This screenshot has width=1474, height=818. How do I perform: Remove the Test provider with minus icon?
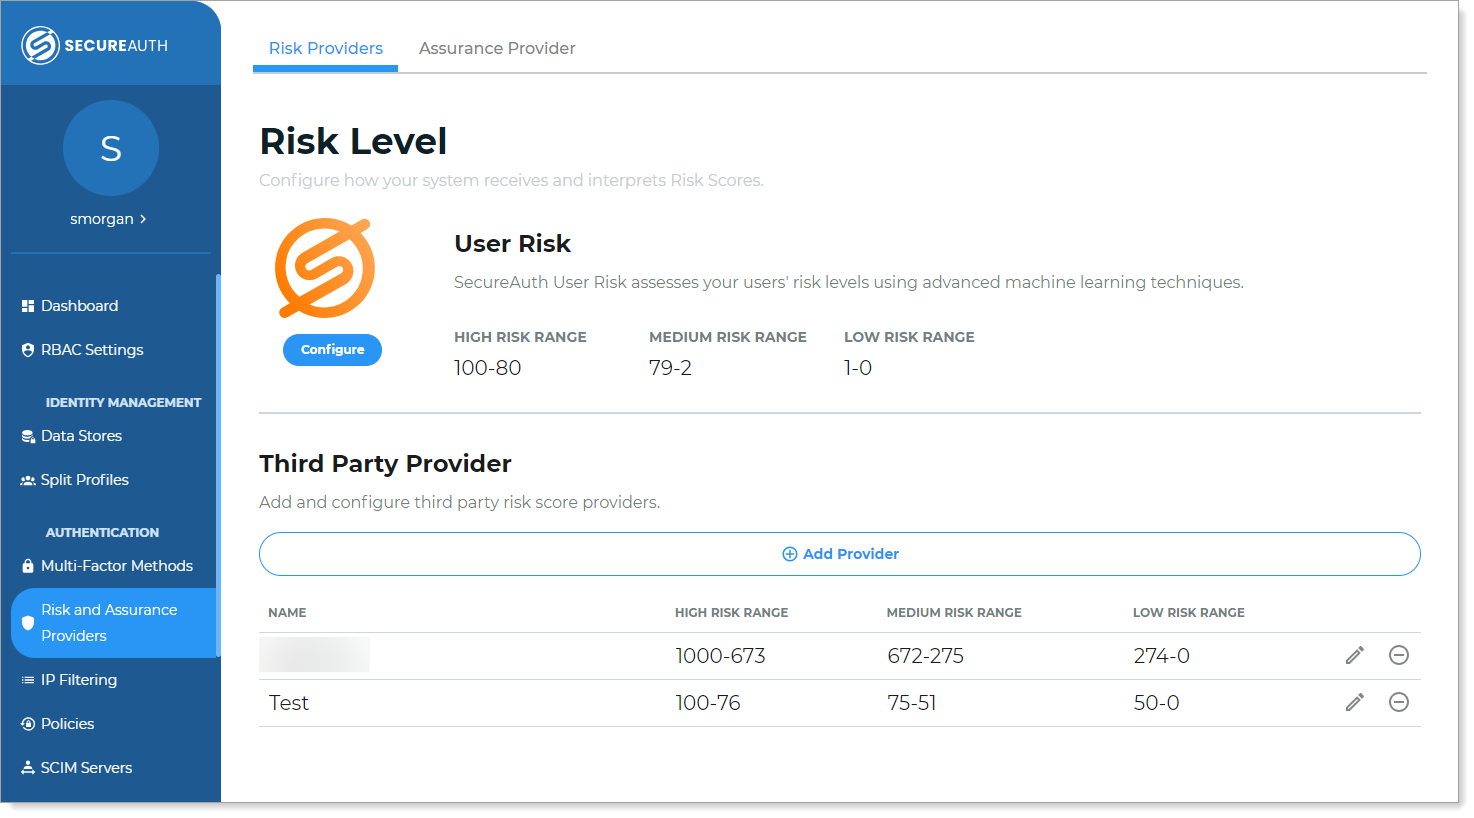click(x=1398, y=703)
